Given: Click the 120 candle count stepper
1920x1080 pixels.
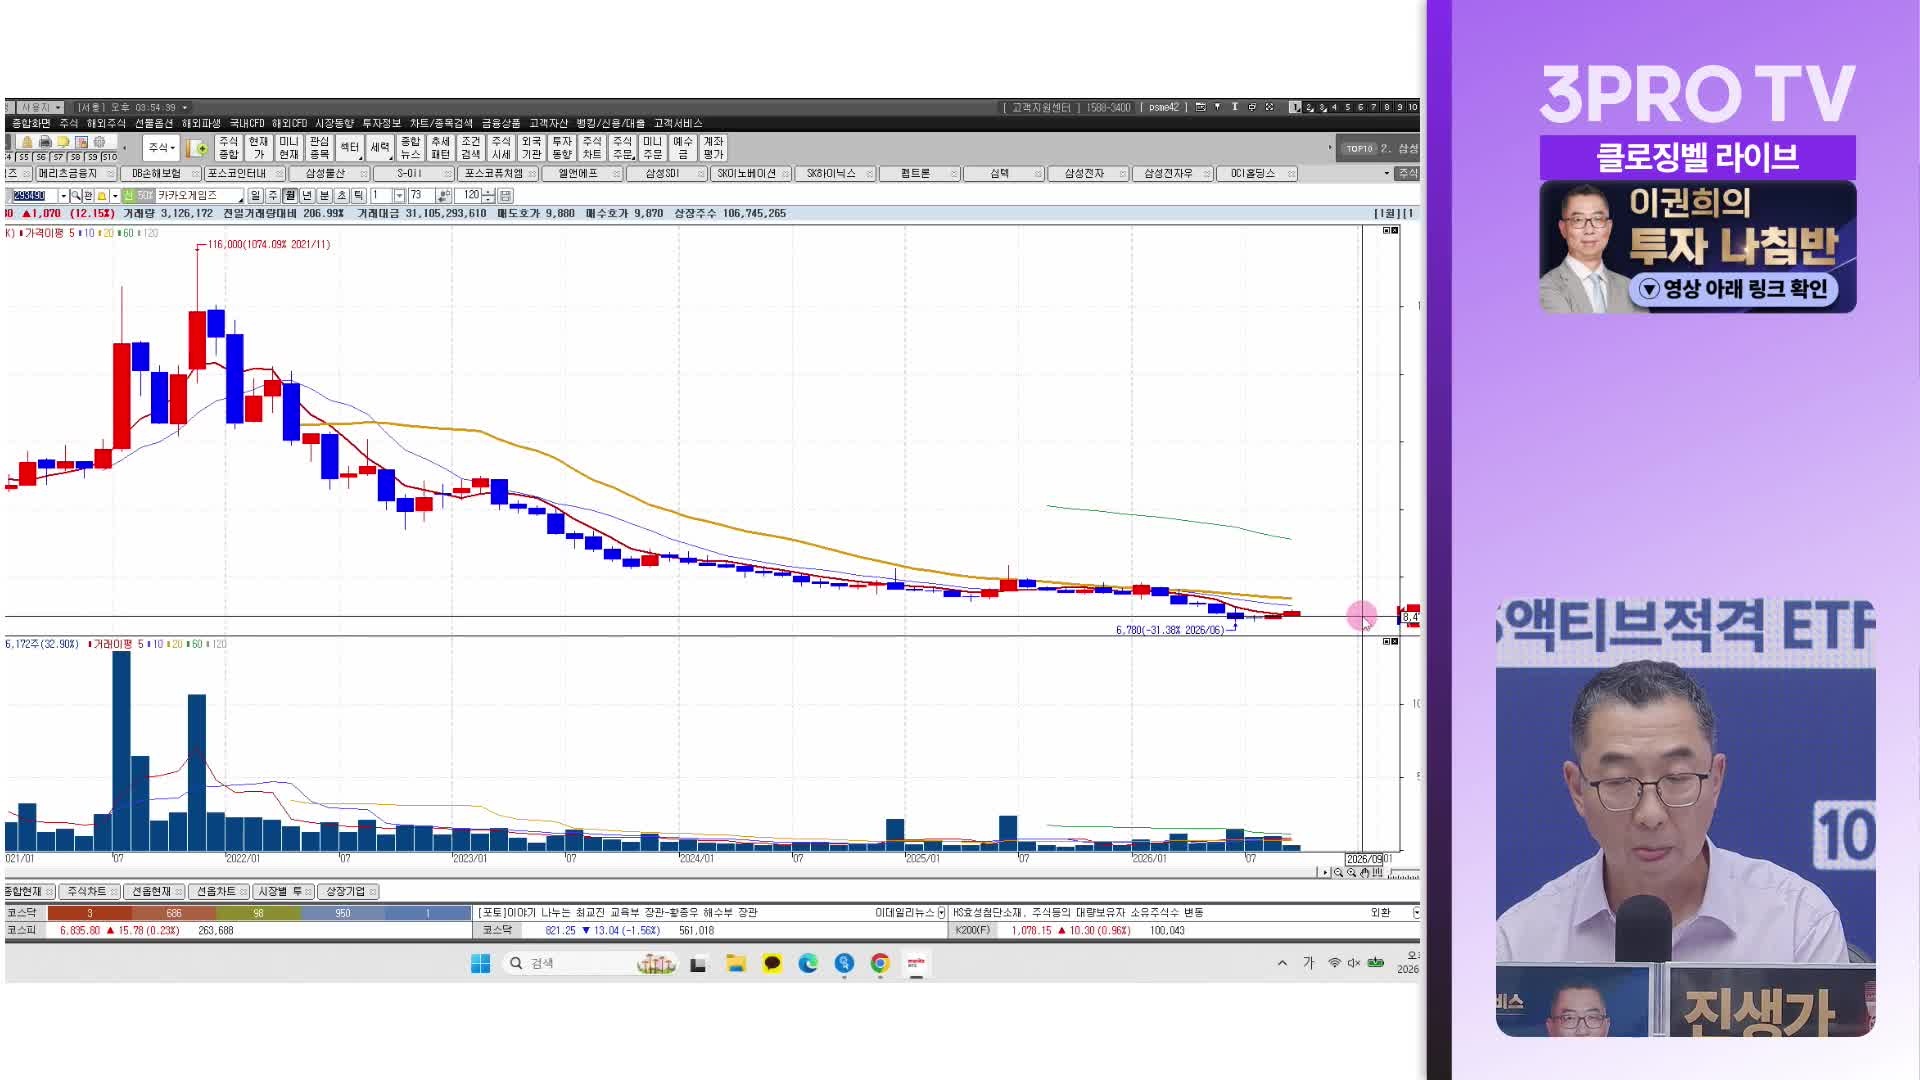Looking at the screenshot, I should (489, 195).
